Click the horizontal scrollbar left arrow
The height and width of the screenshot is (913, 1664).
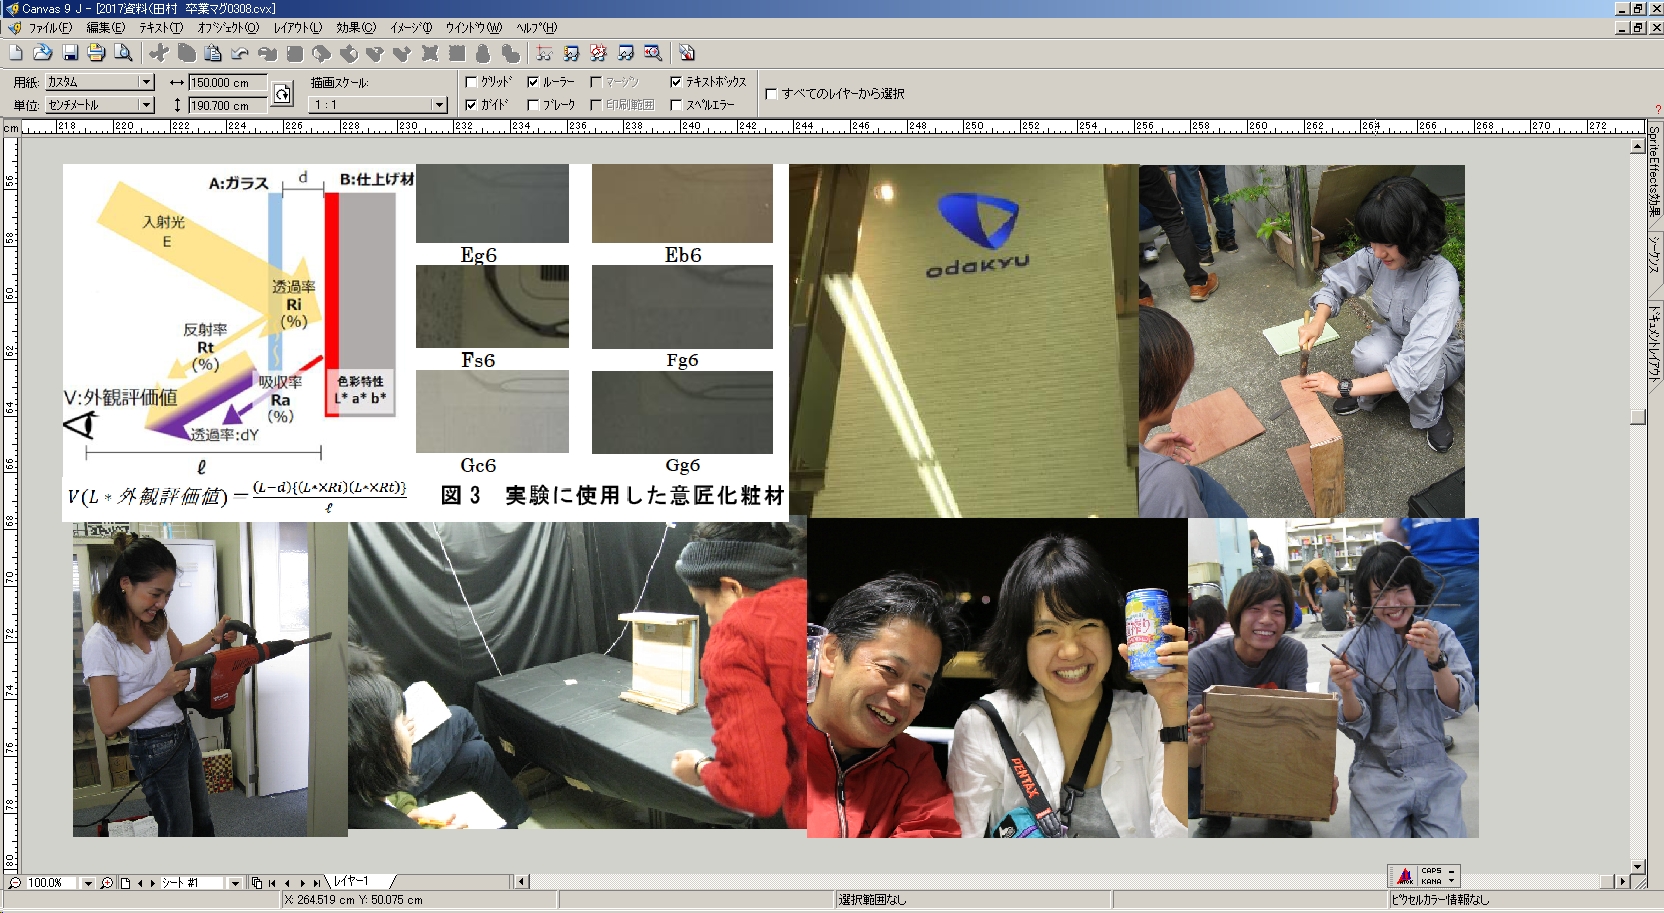(x=521, y=882)
